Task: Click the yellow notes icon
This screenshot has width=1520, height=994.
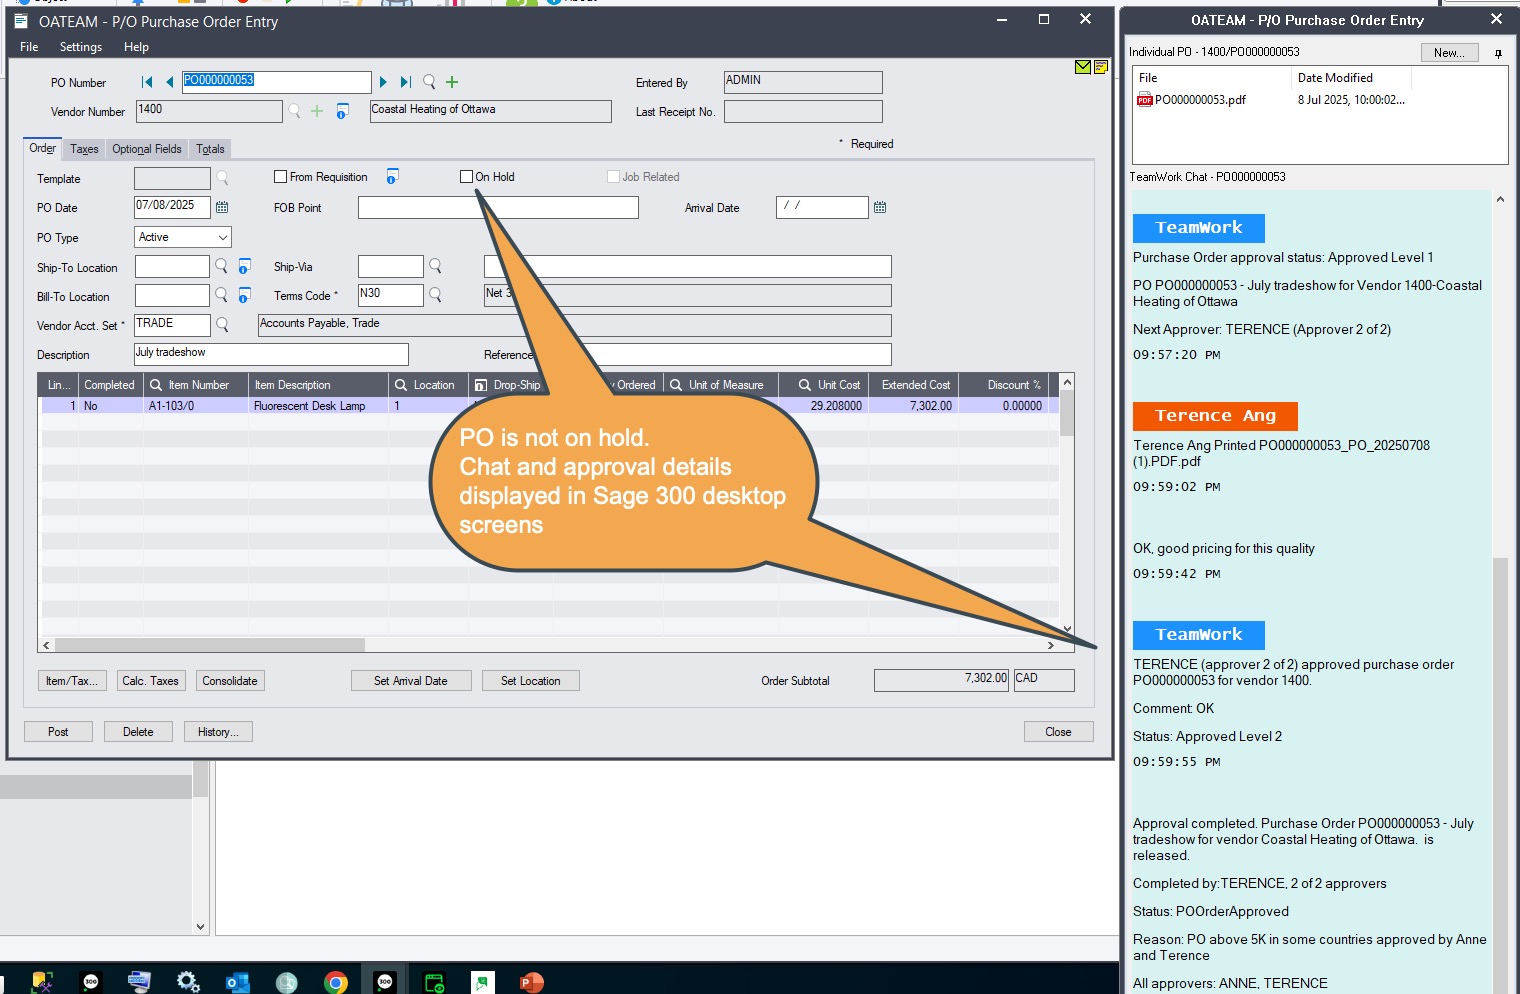Action: pyautogui.click(x=1101, y=67)
